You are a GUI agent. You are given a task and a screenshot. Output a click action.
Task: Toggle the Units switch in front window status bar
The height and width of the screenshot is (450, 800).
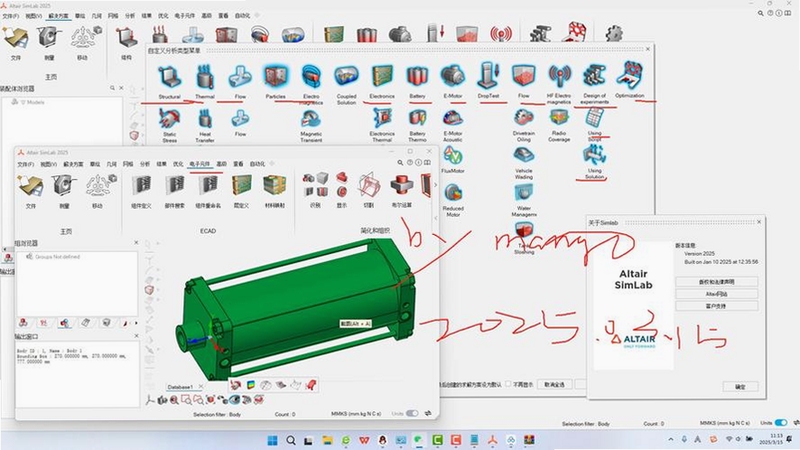coord(412,413)
